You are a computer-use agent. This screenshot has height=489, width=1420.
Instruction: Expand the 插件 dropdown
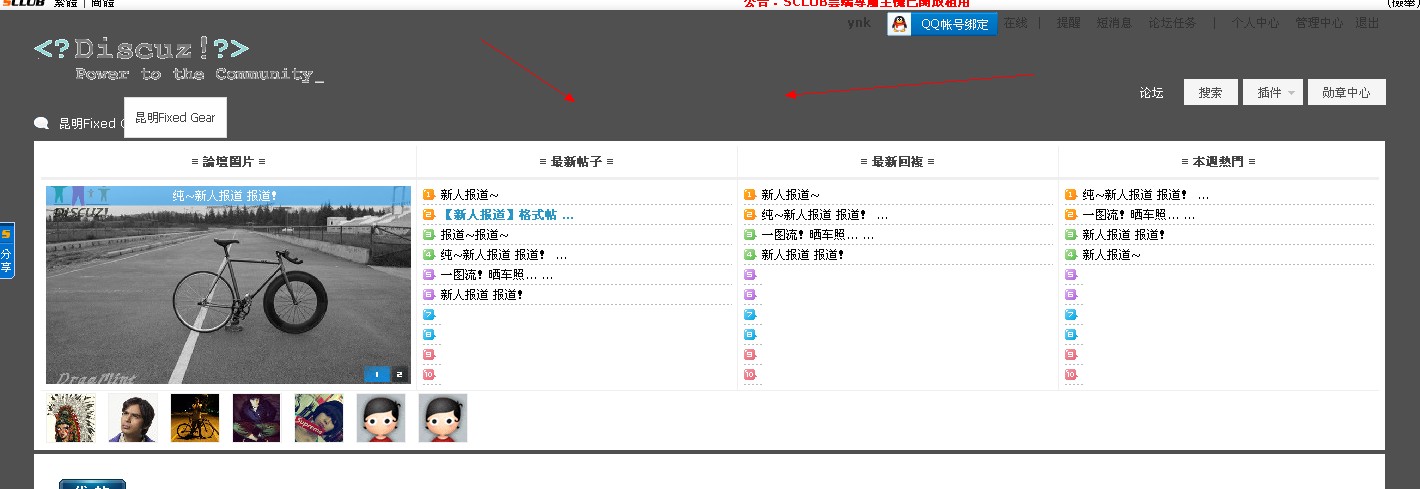(1273, 92)
